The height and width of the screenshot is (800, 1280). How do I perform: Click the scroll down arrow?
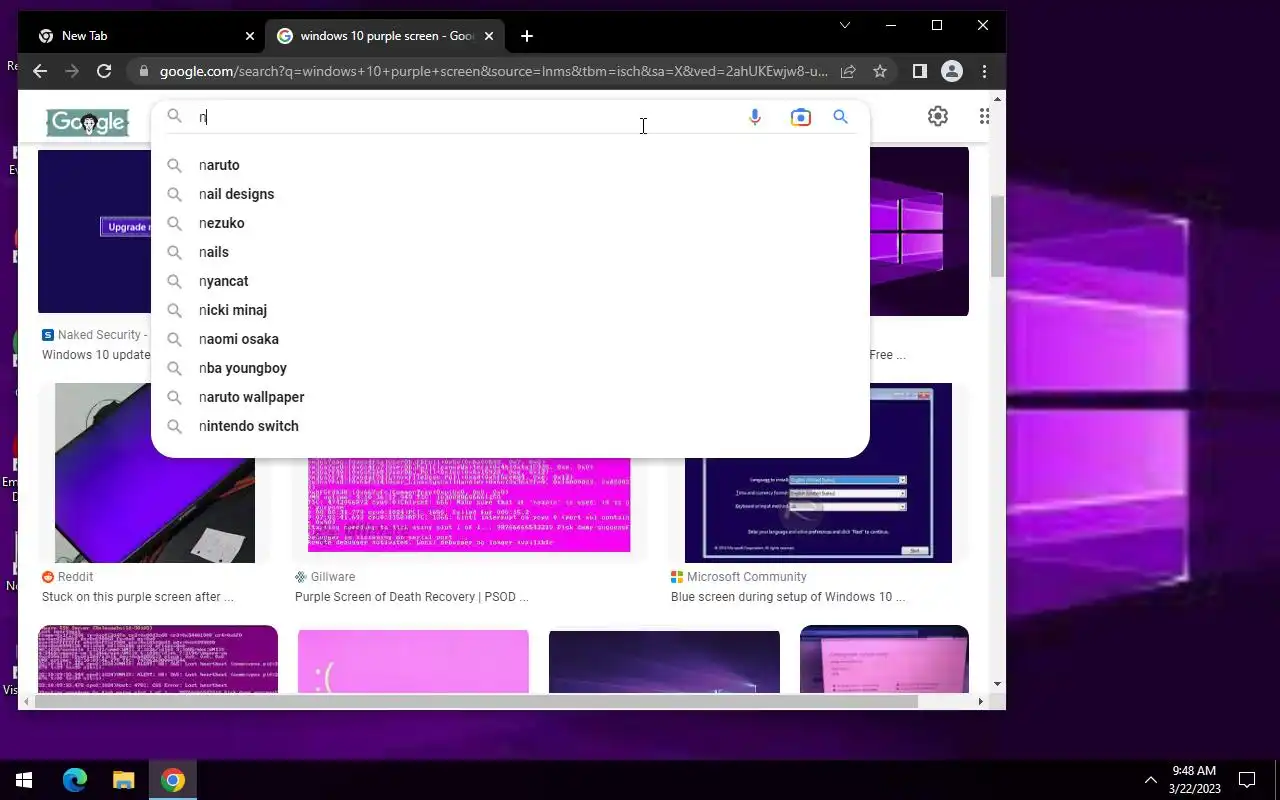click(997, 684)
